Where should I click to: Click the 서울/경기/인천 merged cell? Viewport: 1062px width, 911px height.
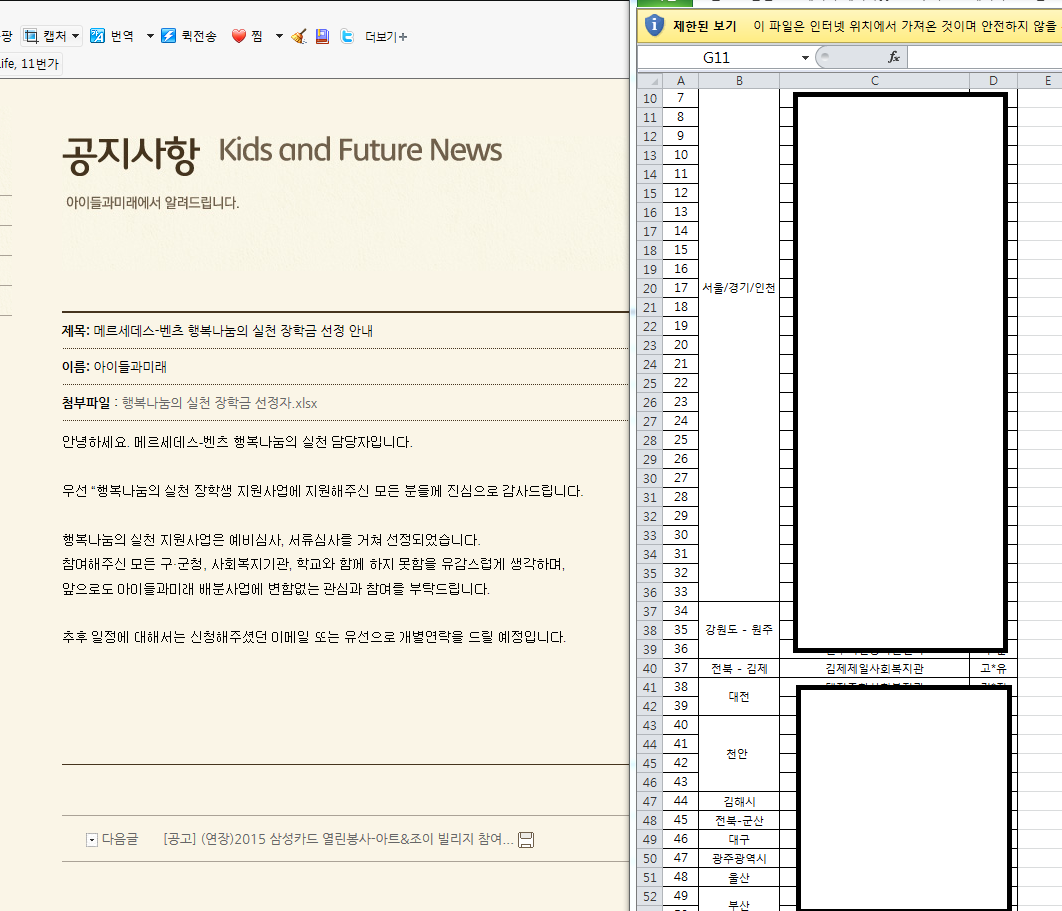coord(739,288)
